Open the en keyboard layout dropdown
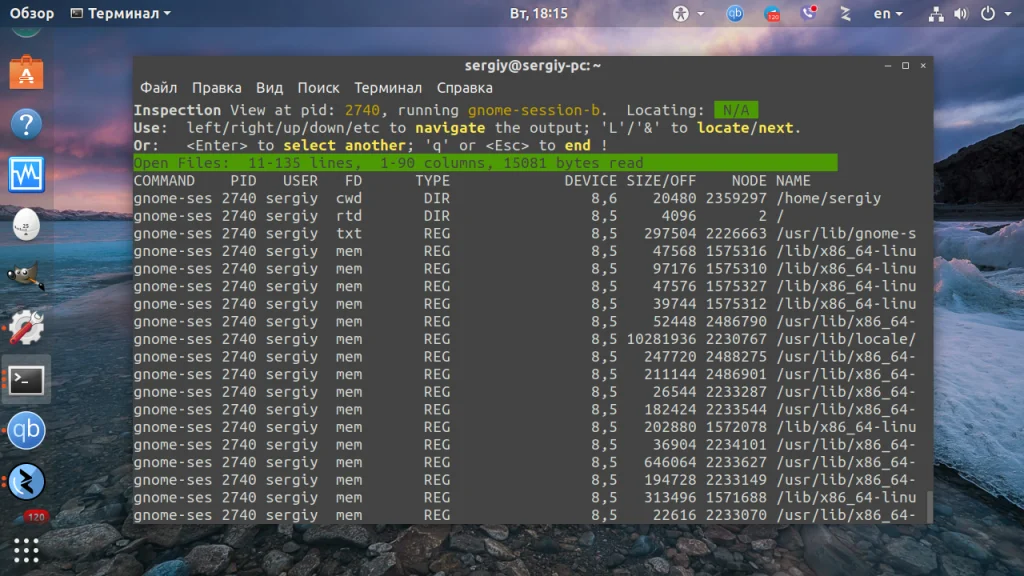 888,13
